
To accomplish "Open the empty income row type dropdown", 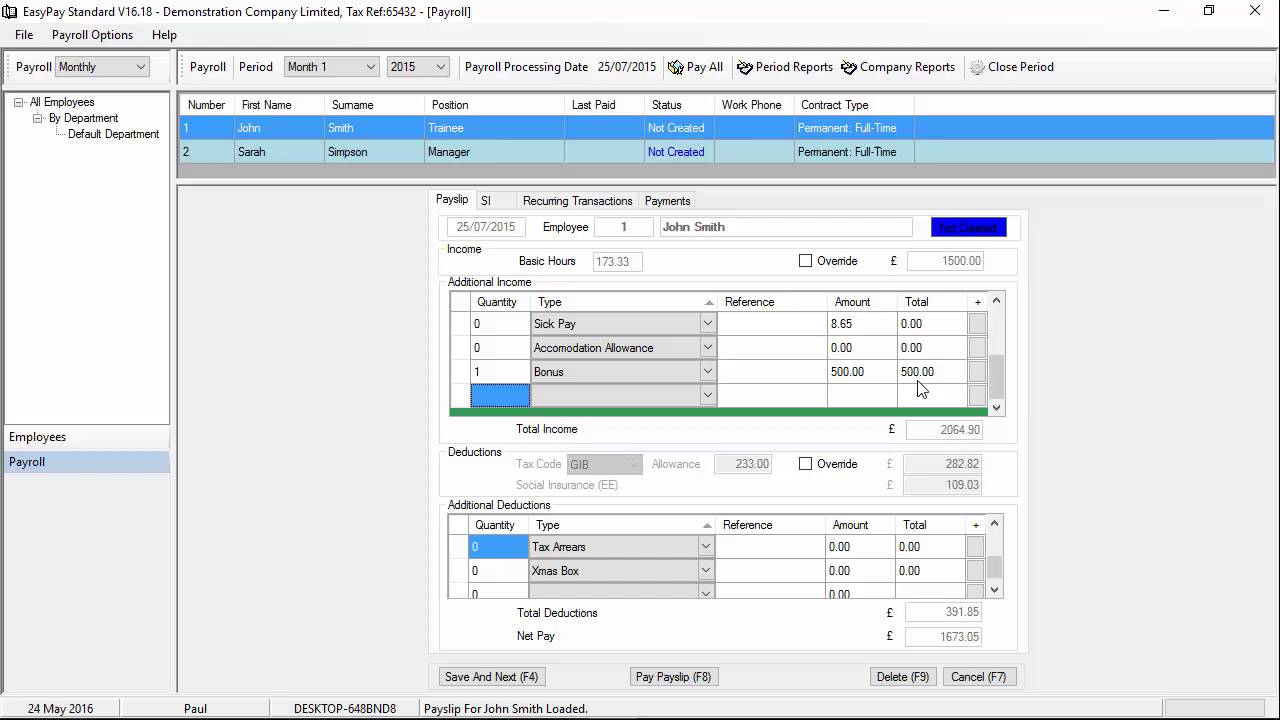I will point(707,396).
